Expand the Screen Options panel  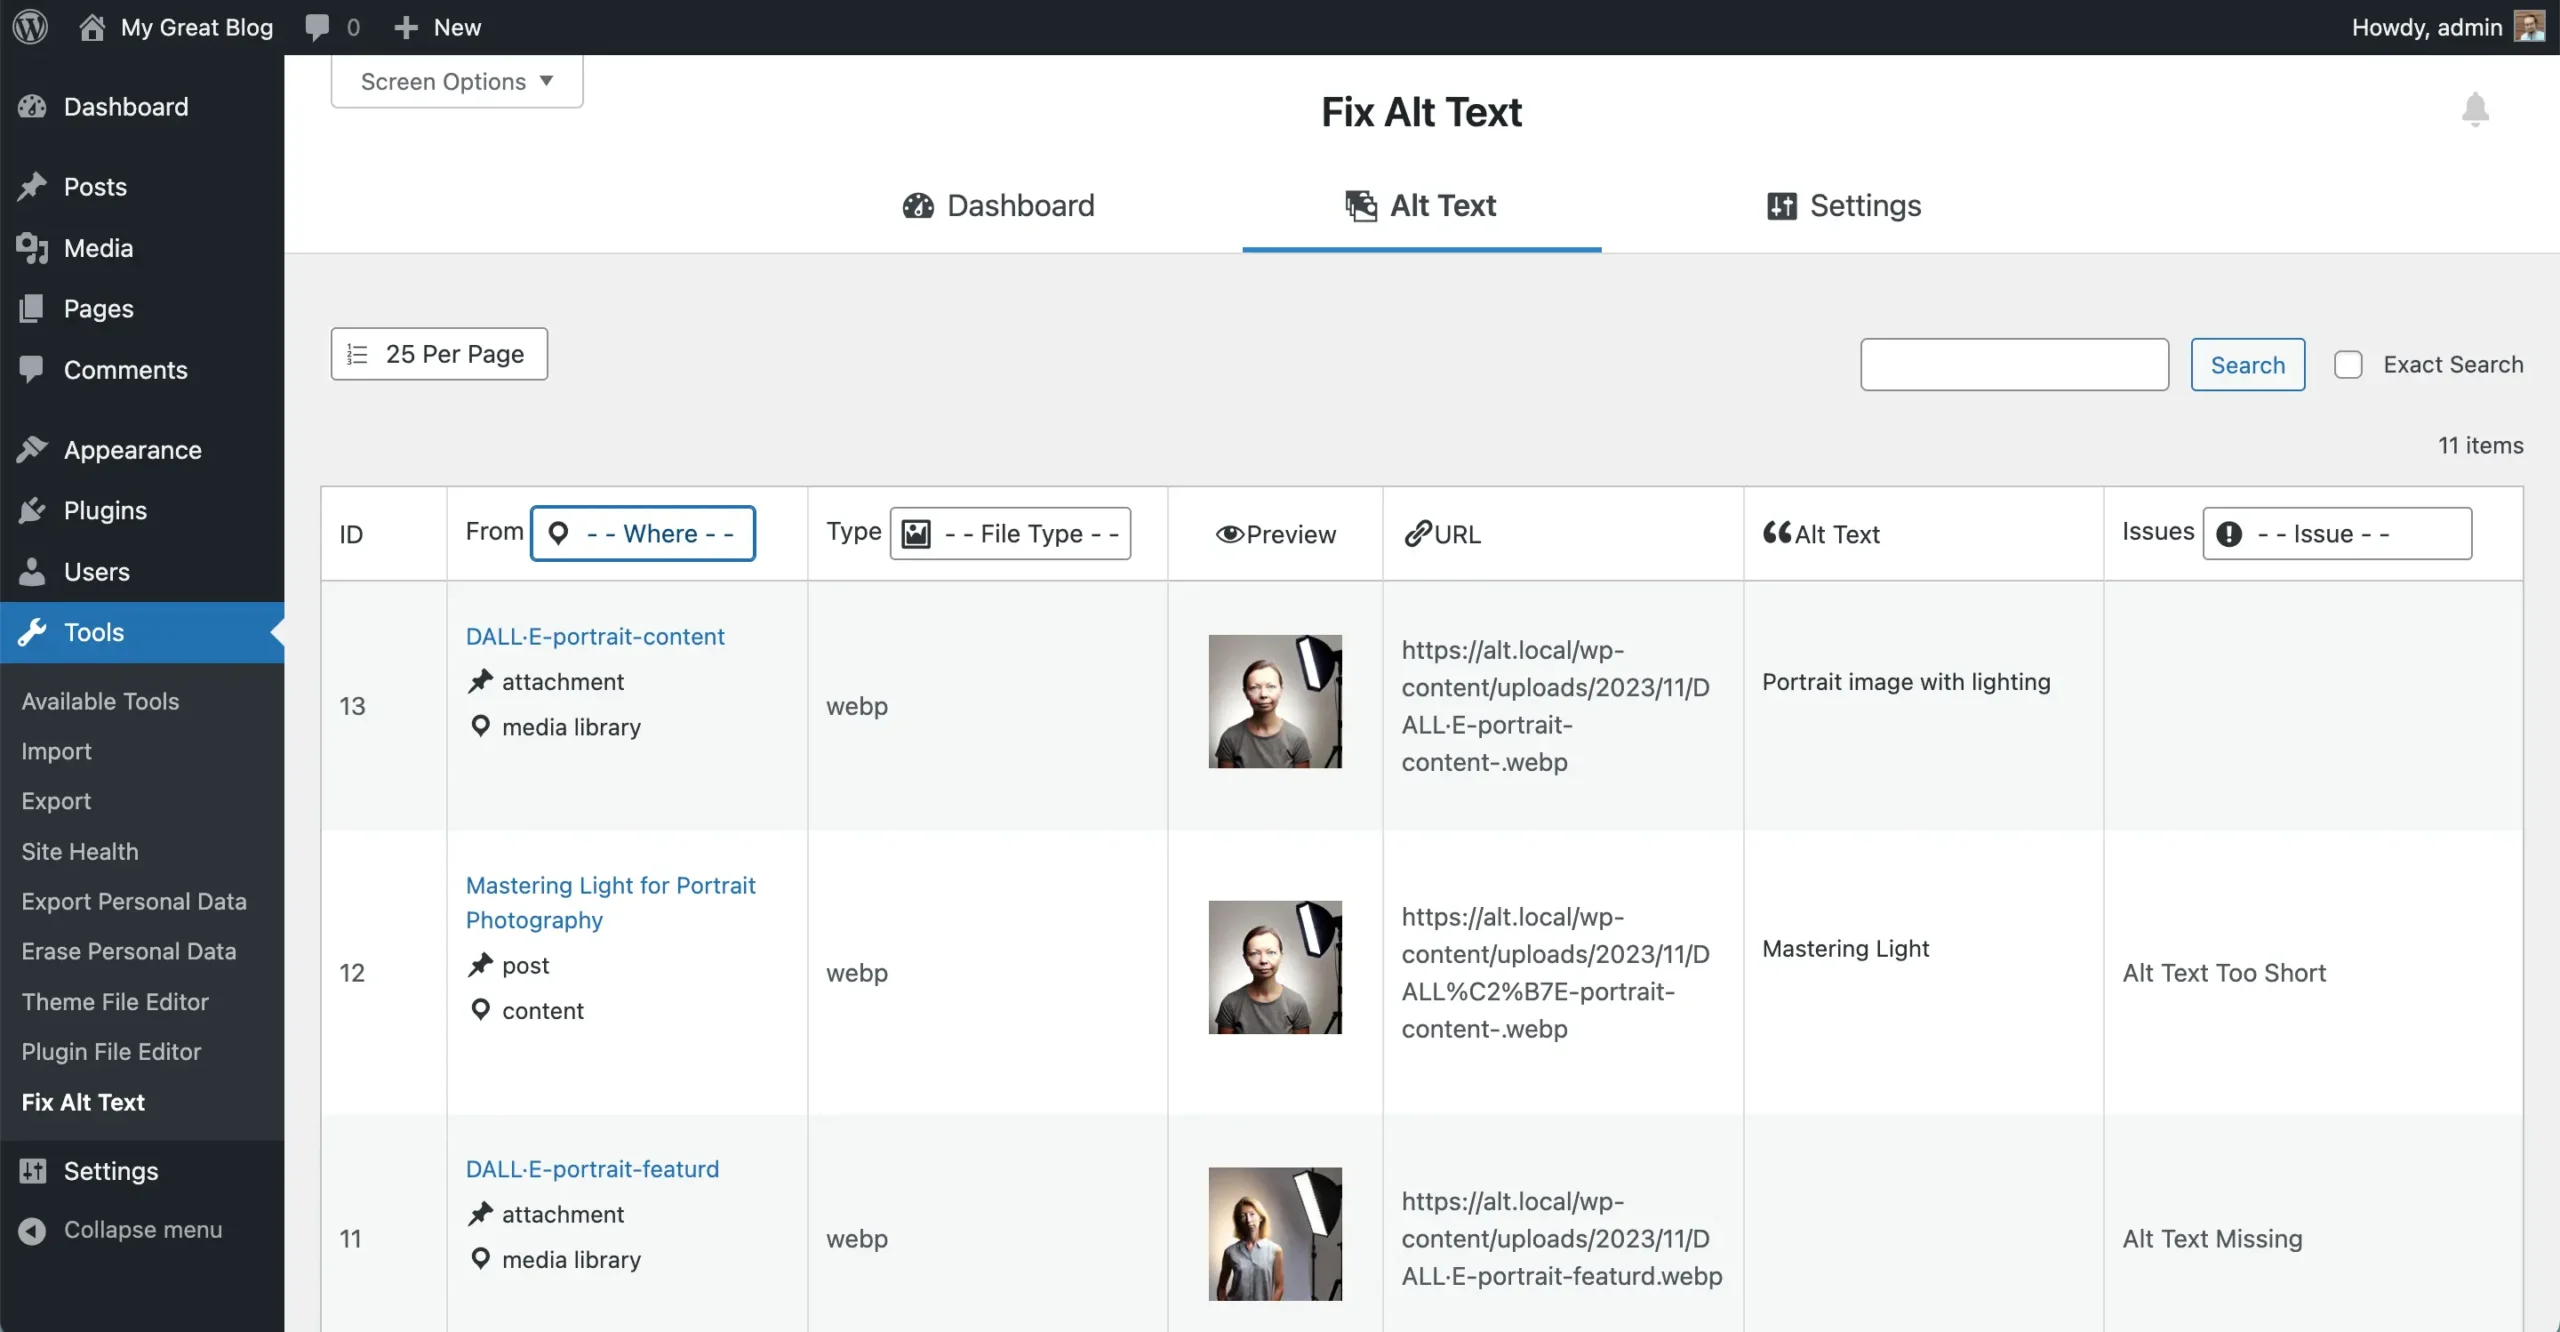click(x=457, y=81)
